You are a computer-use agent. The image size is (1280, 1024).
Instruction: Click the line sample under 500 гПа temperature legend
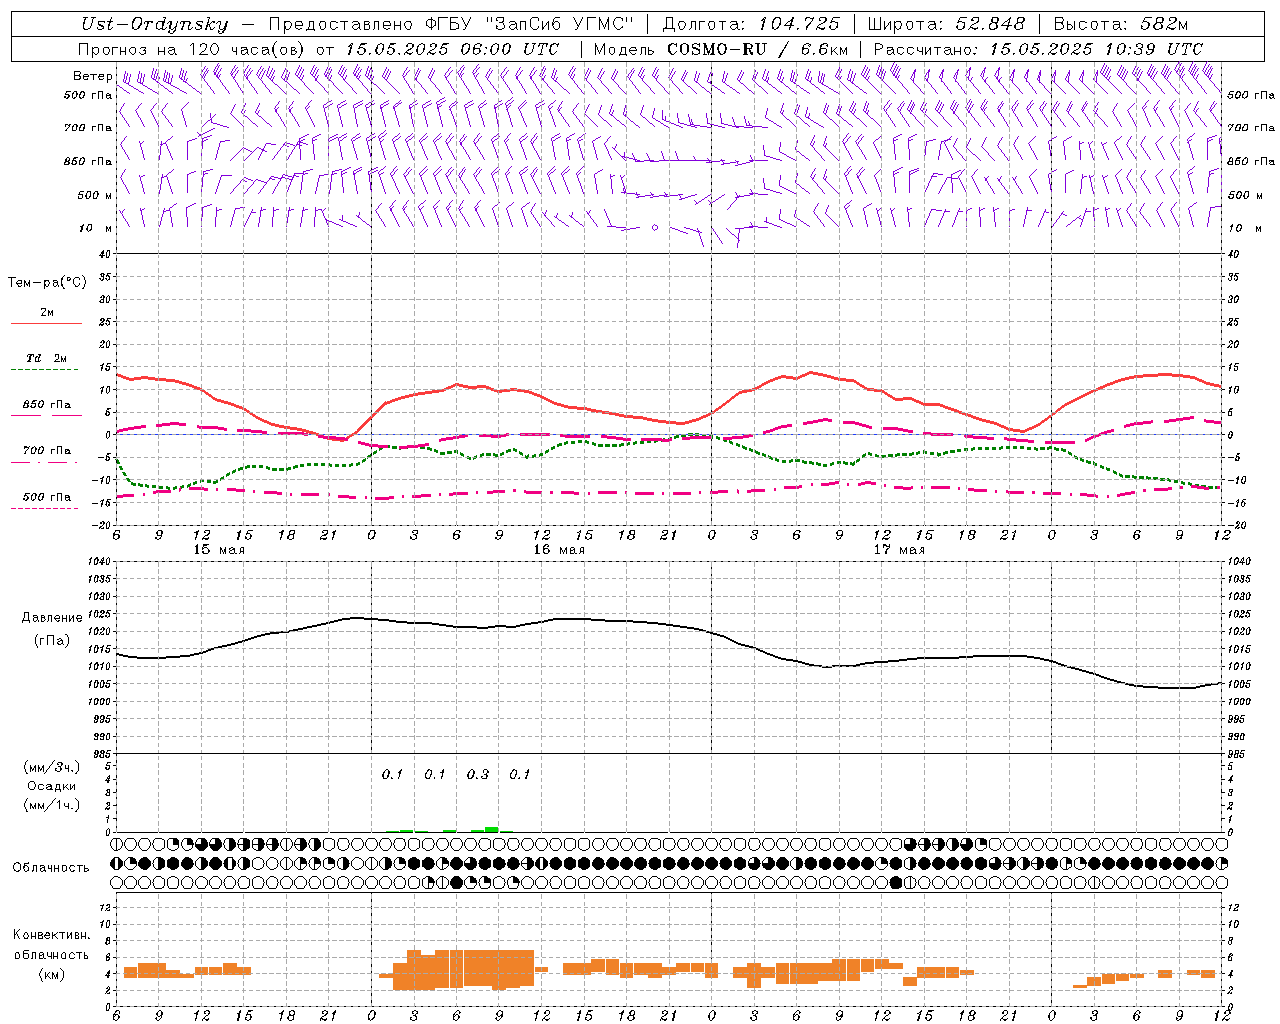(44, 509)
